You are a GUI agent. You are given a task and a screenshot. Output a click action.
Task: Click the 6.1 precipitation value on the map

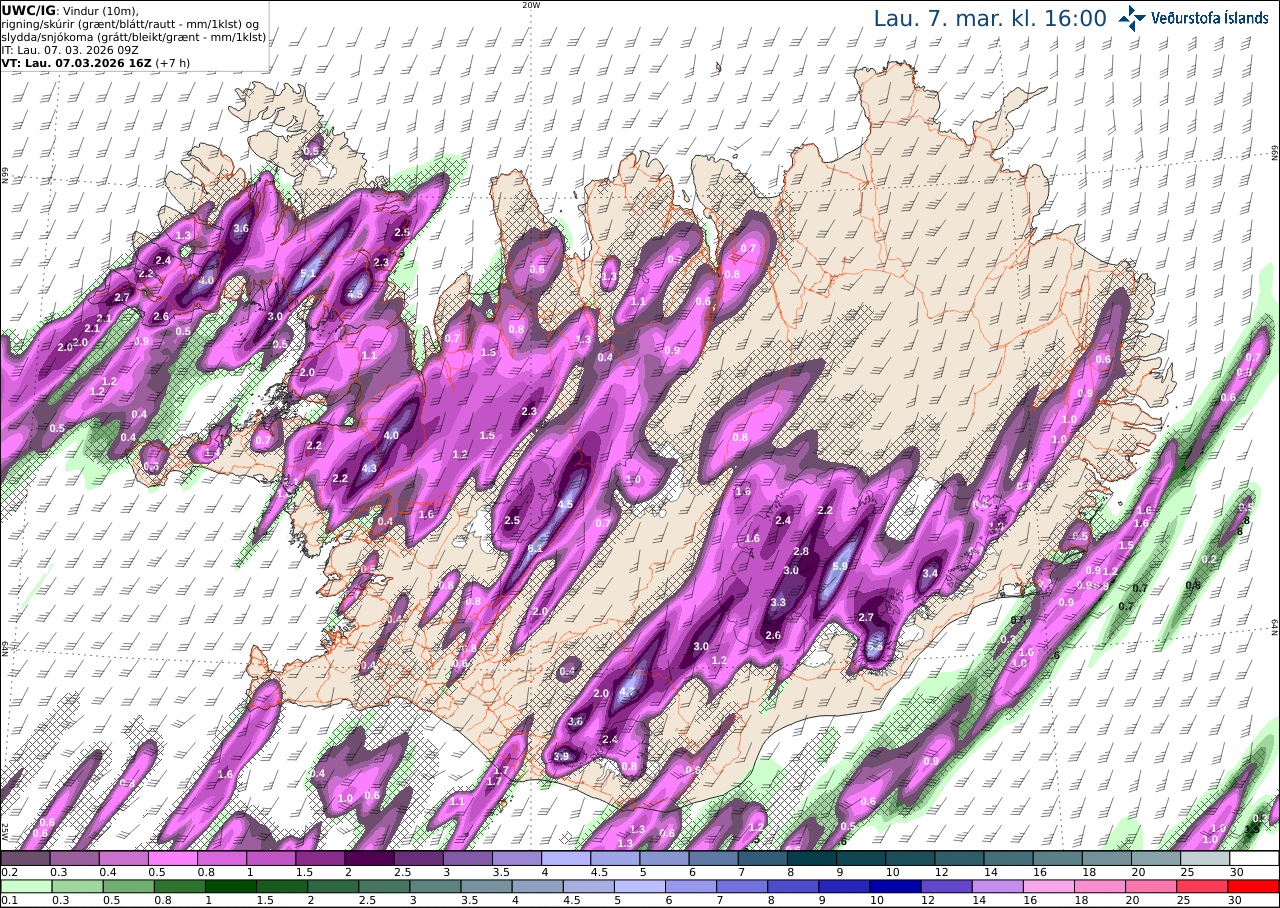click(x=535, y=549)
